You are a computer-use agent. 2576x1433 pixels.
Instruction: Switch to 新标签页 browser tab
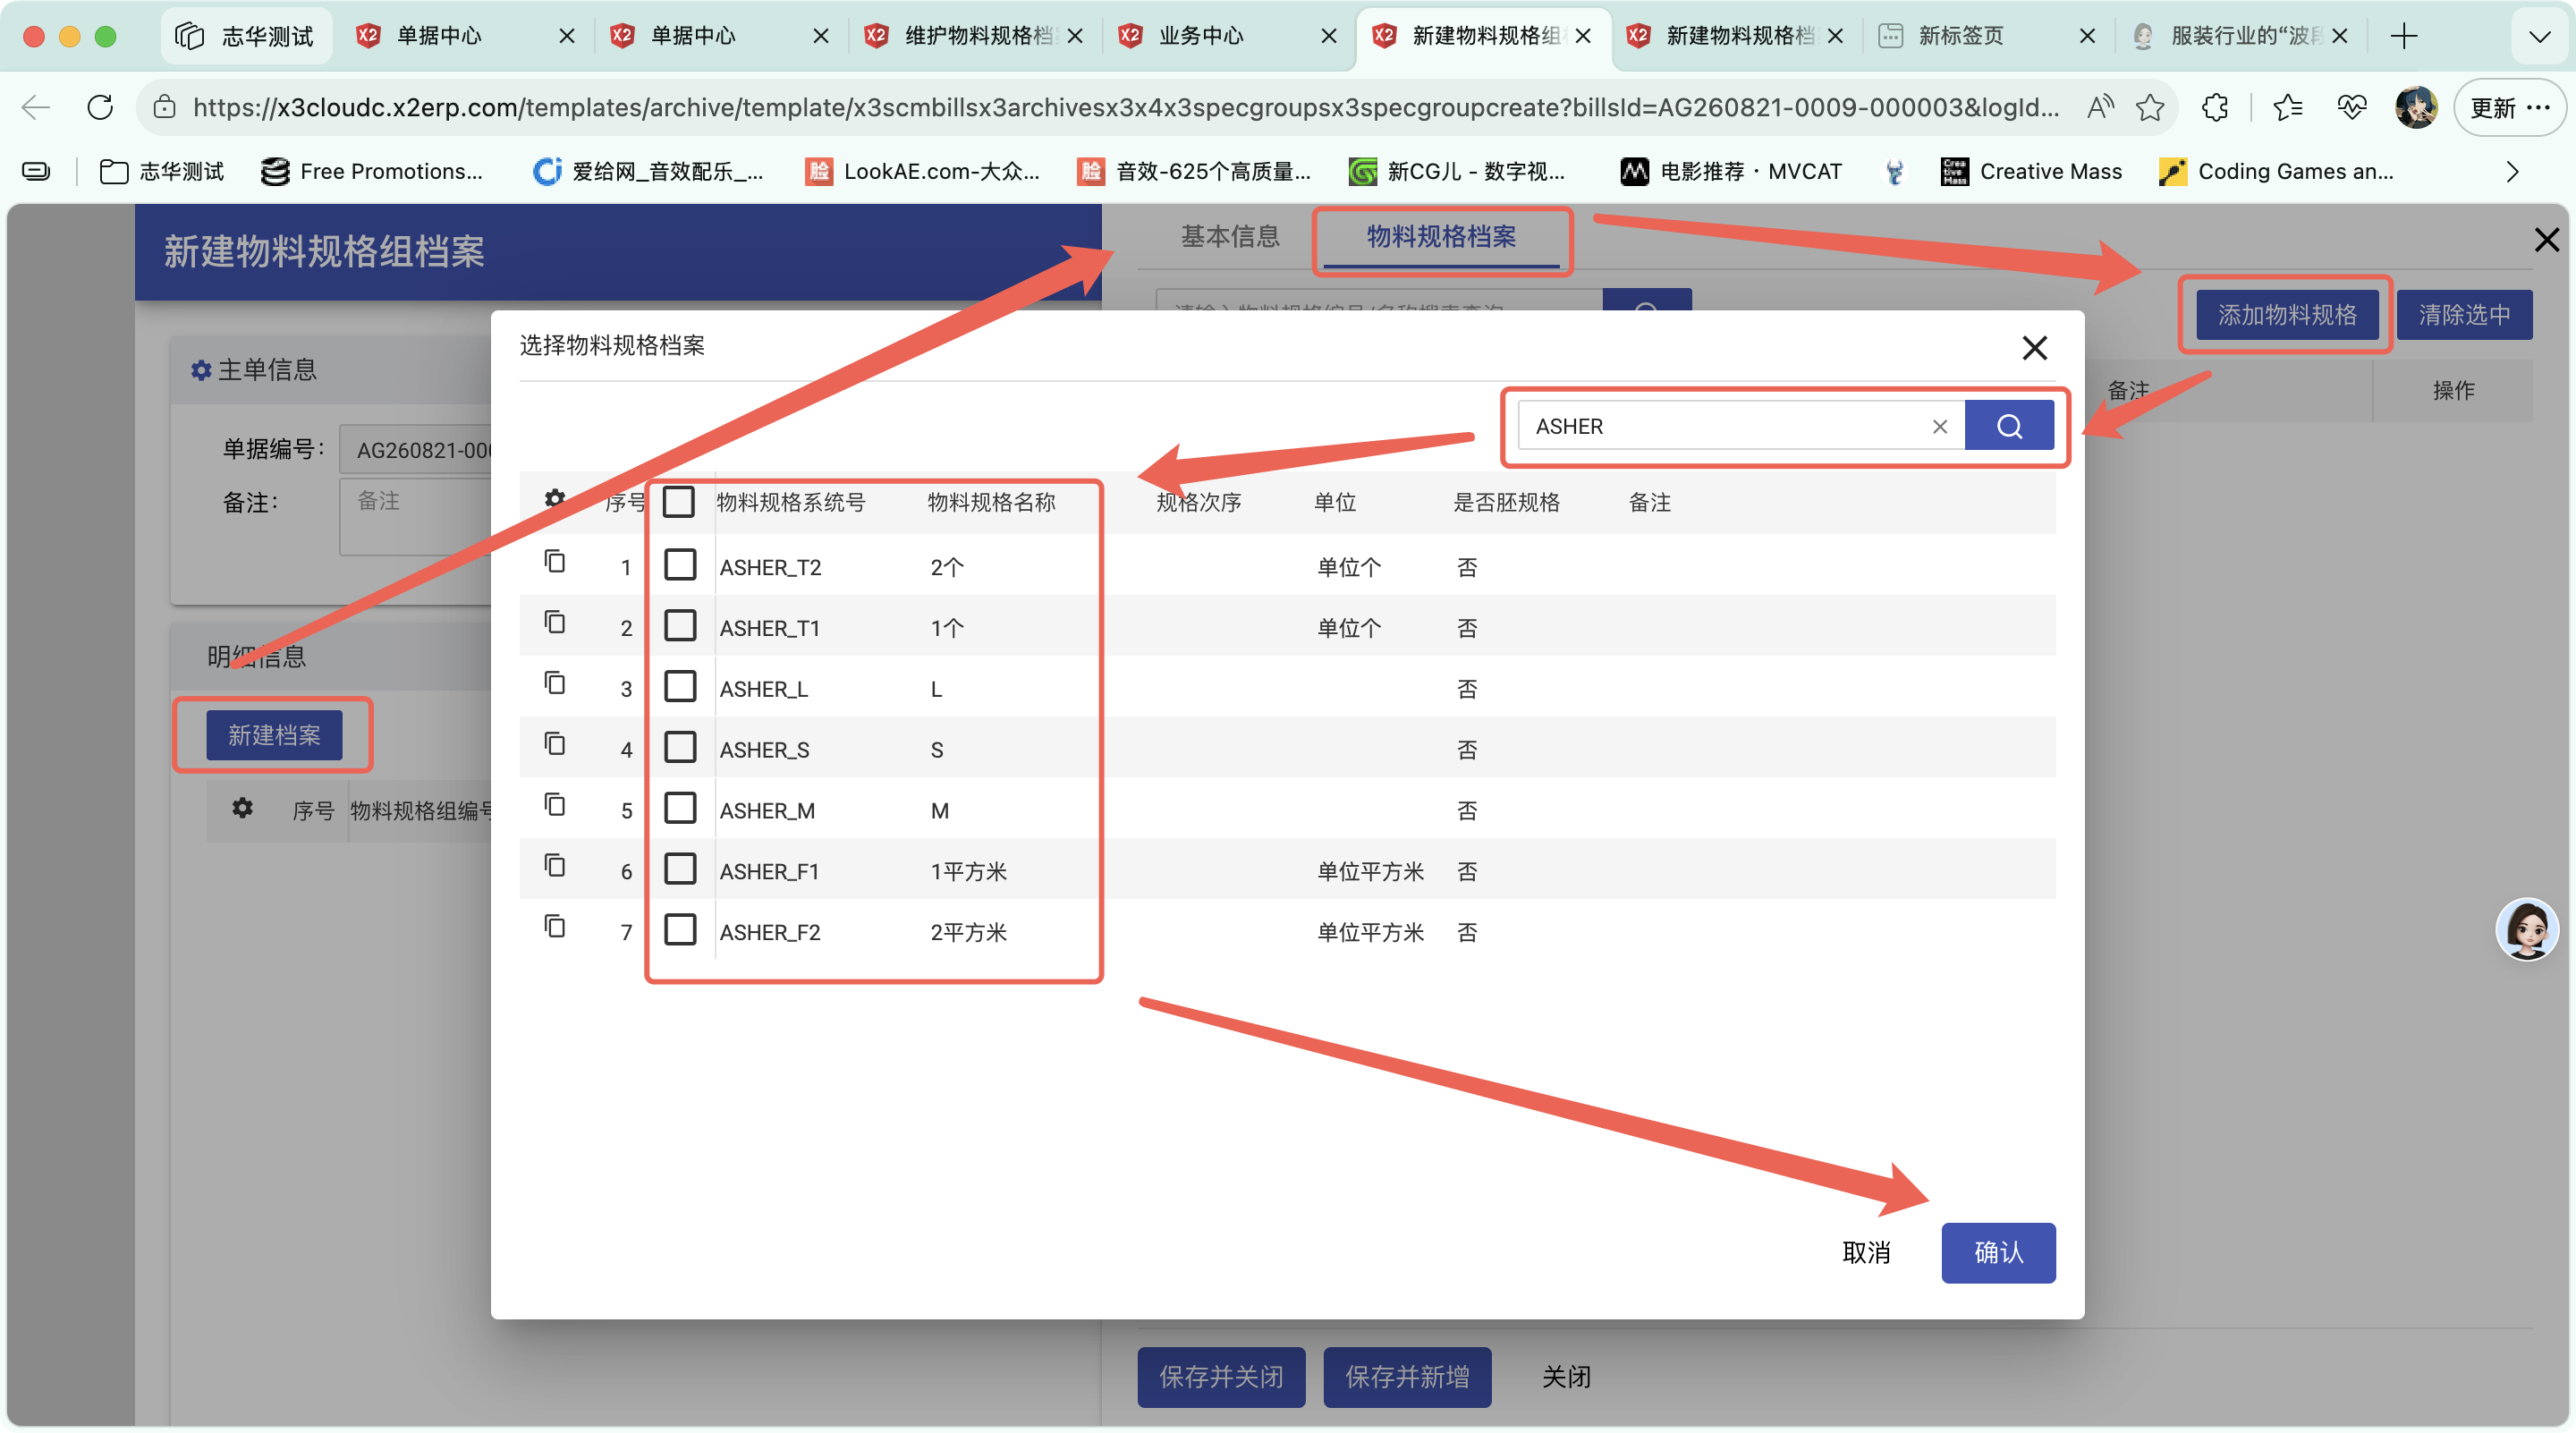[x=1988, y=36]
